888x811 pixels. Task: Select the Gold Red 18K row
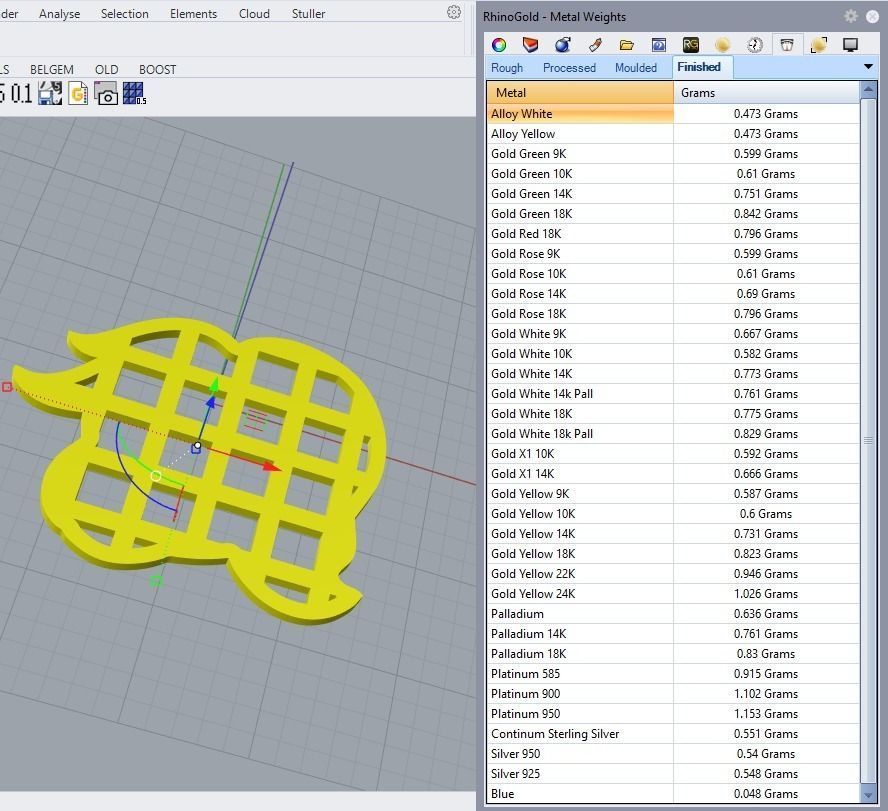tap(673, 234)
